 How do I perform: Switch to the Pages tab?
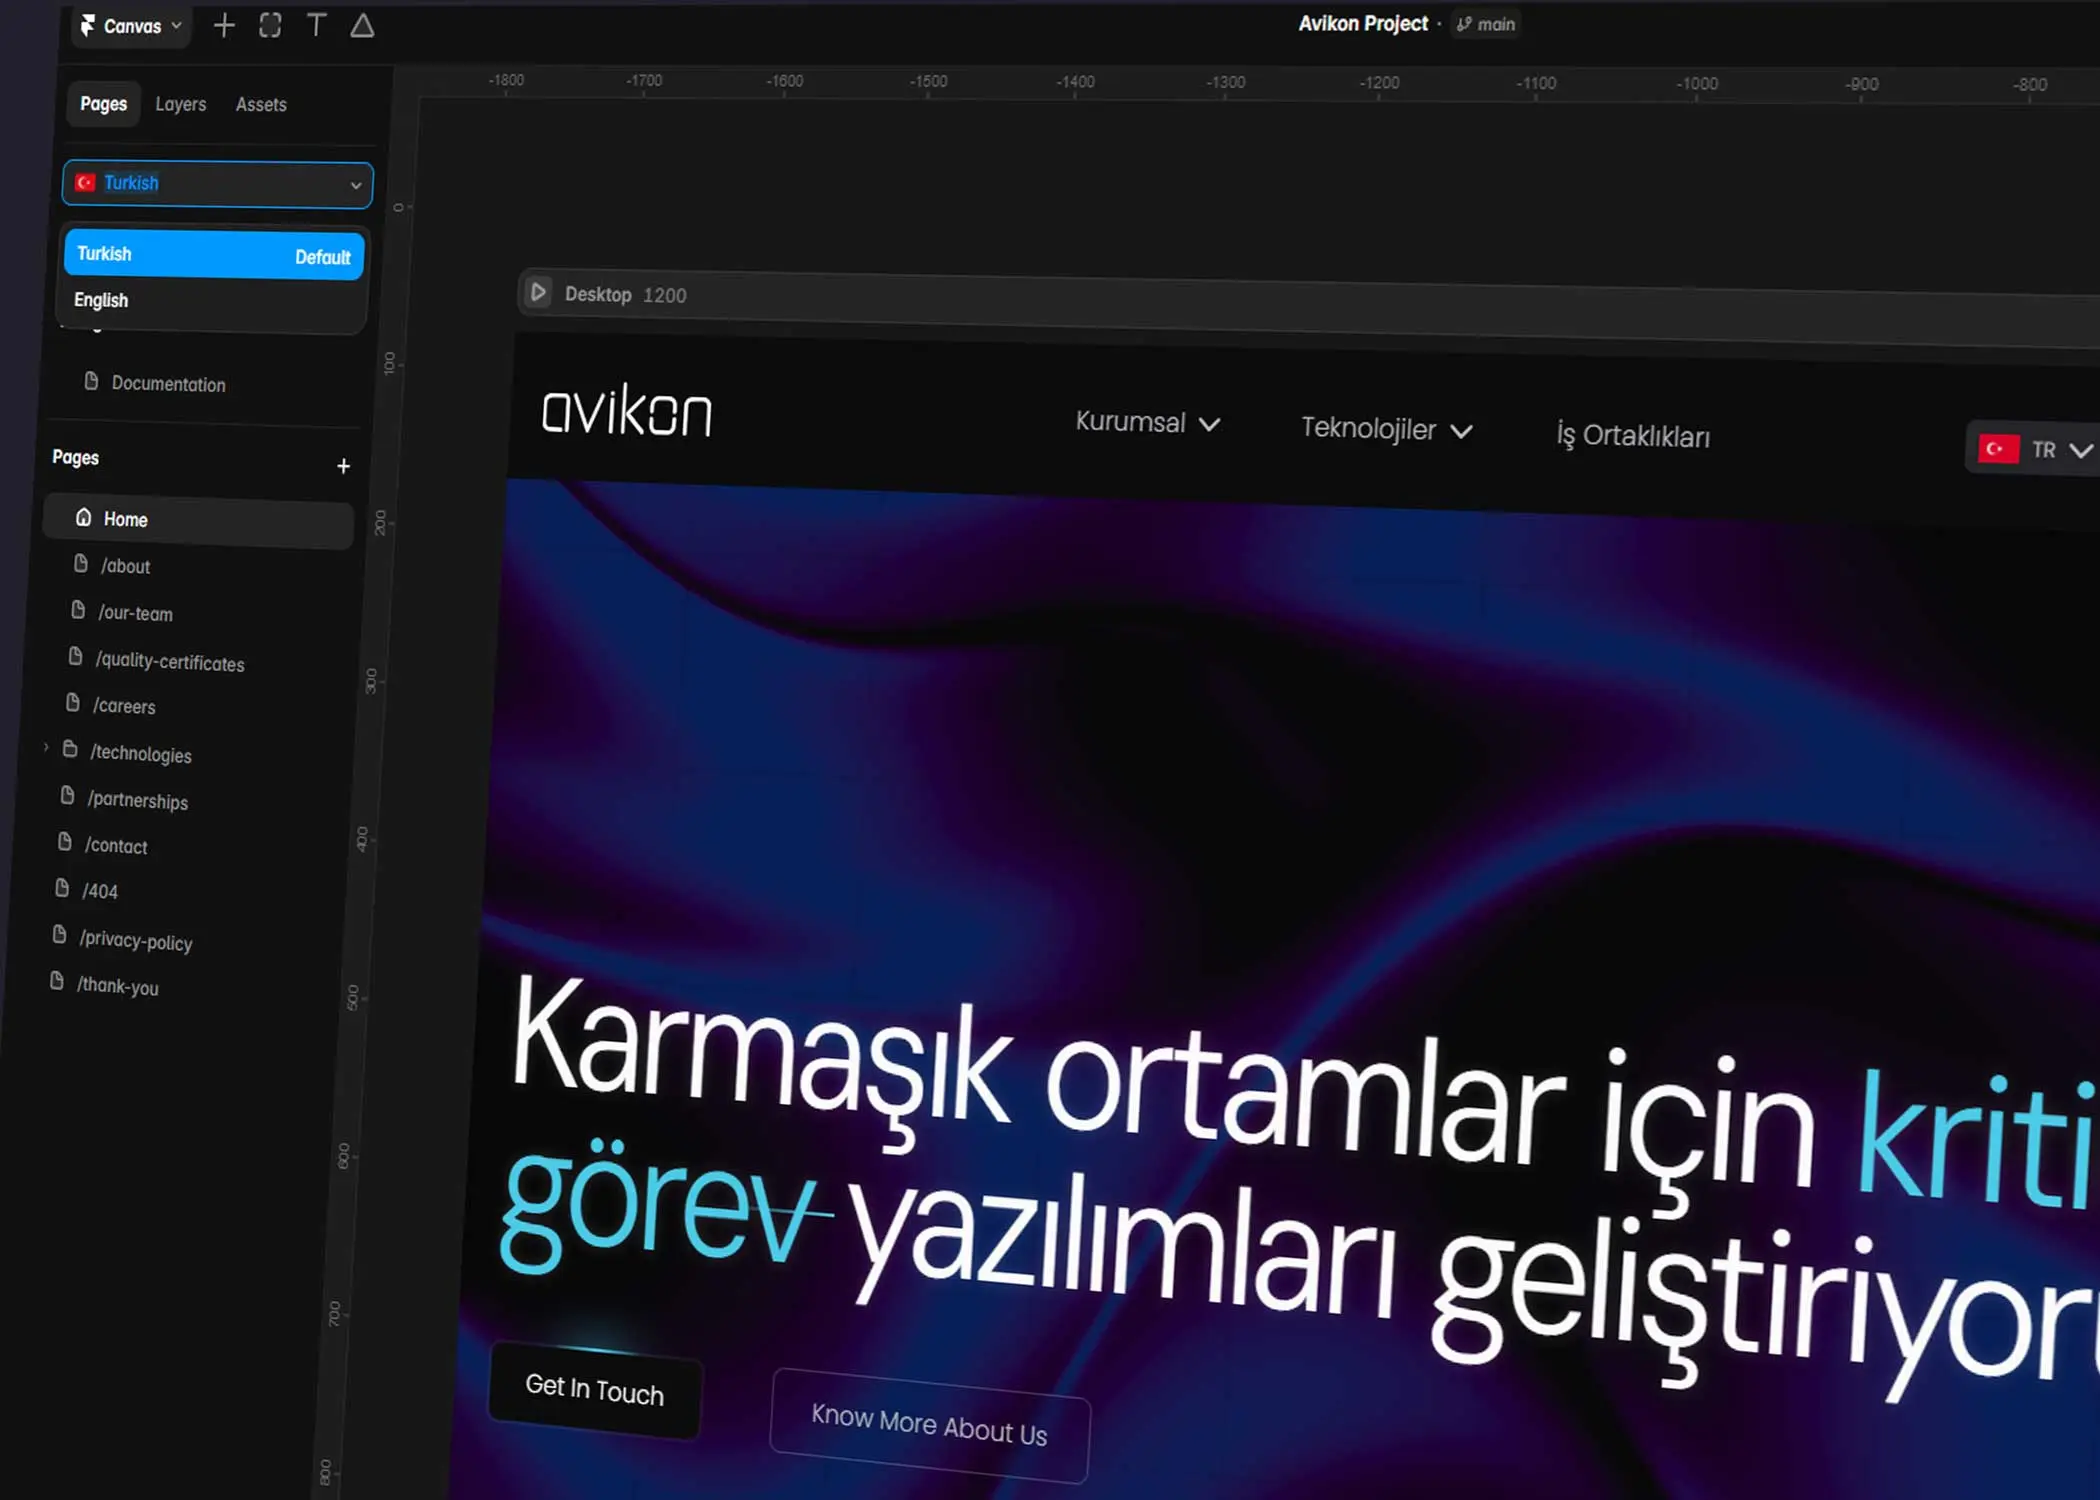103,103
